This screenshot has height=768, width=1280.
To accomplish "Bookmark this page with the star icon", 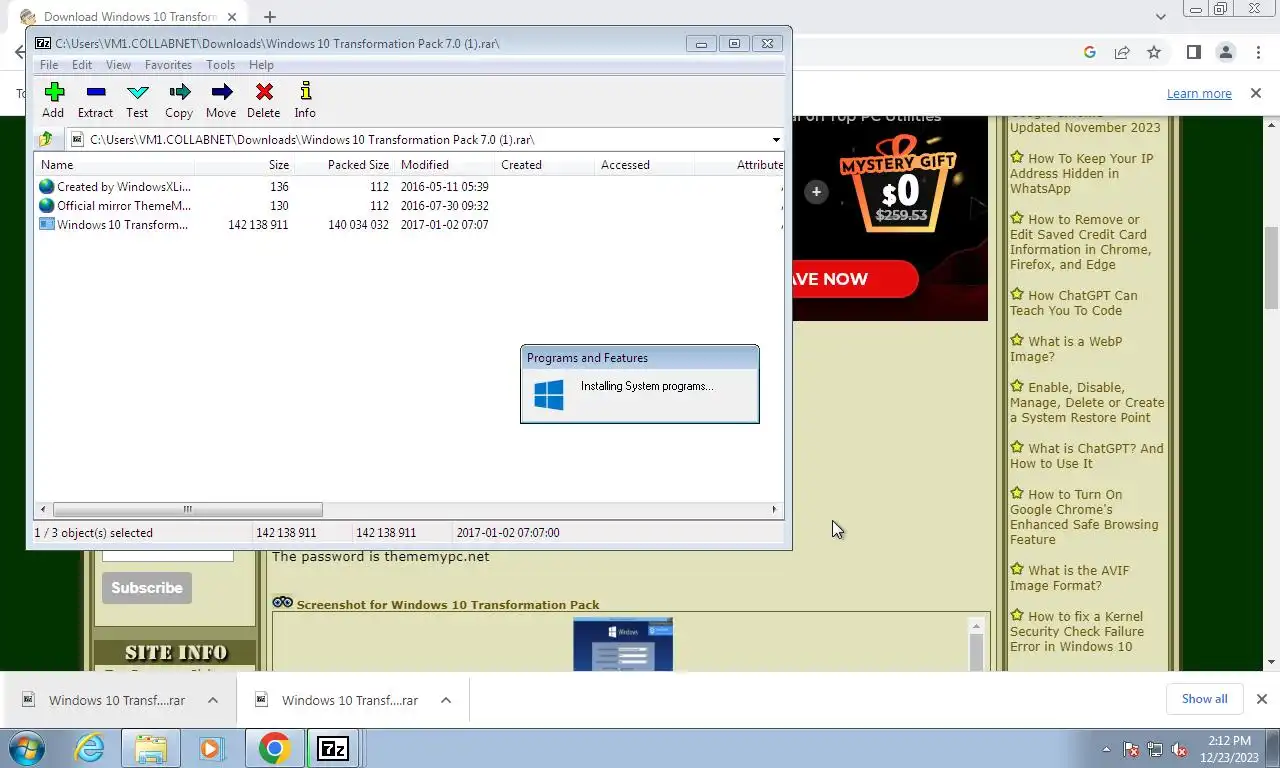I will point(1154,52).
